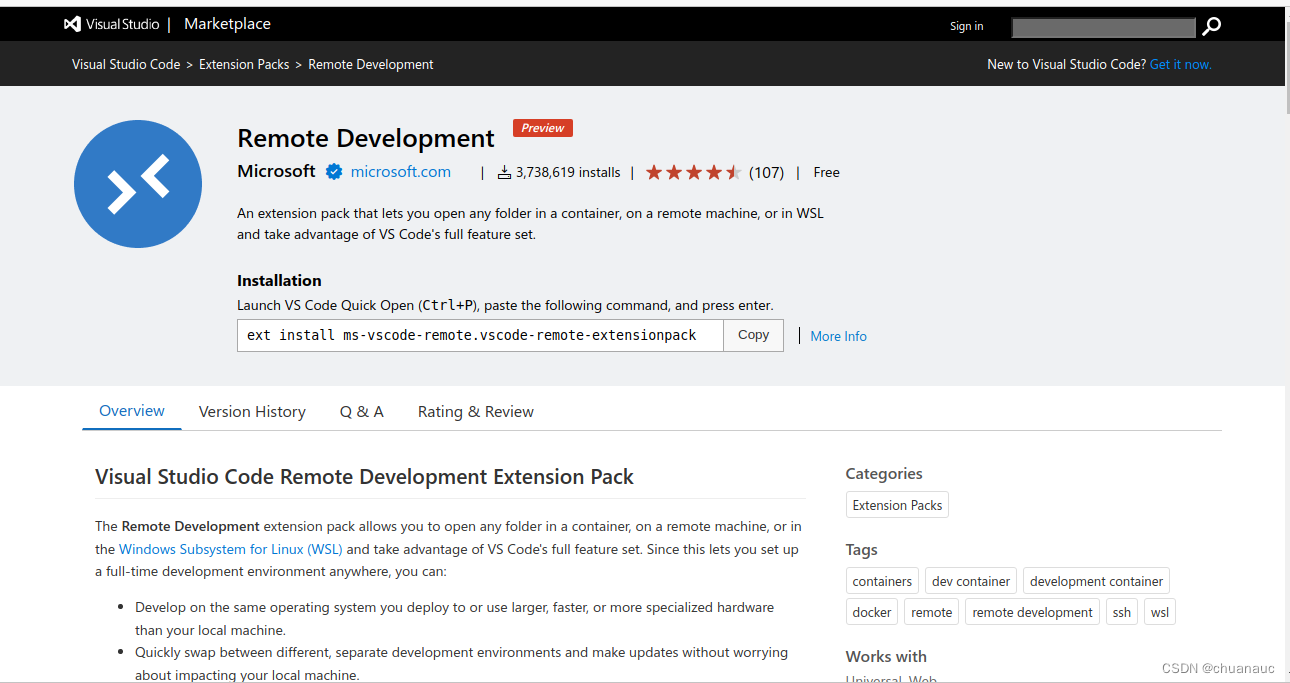
Task: Select the dev container tag
Action: point(971,581)
